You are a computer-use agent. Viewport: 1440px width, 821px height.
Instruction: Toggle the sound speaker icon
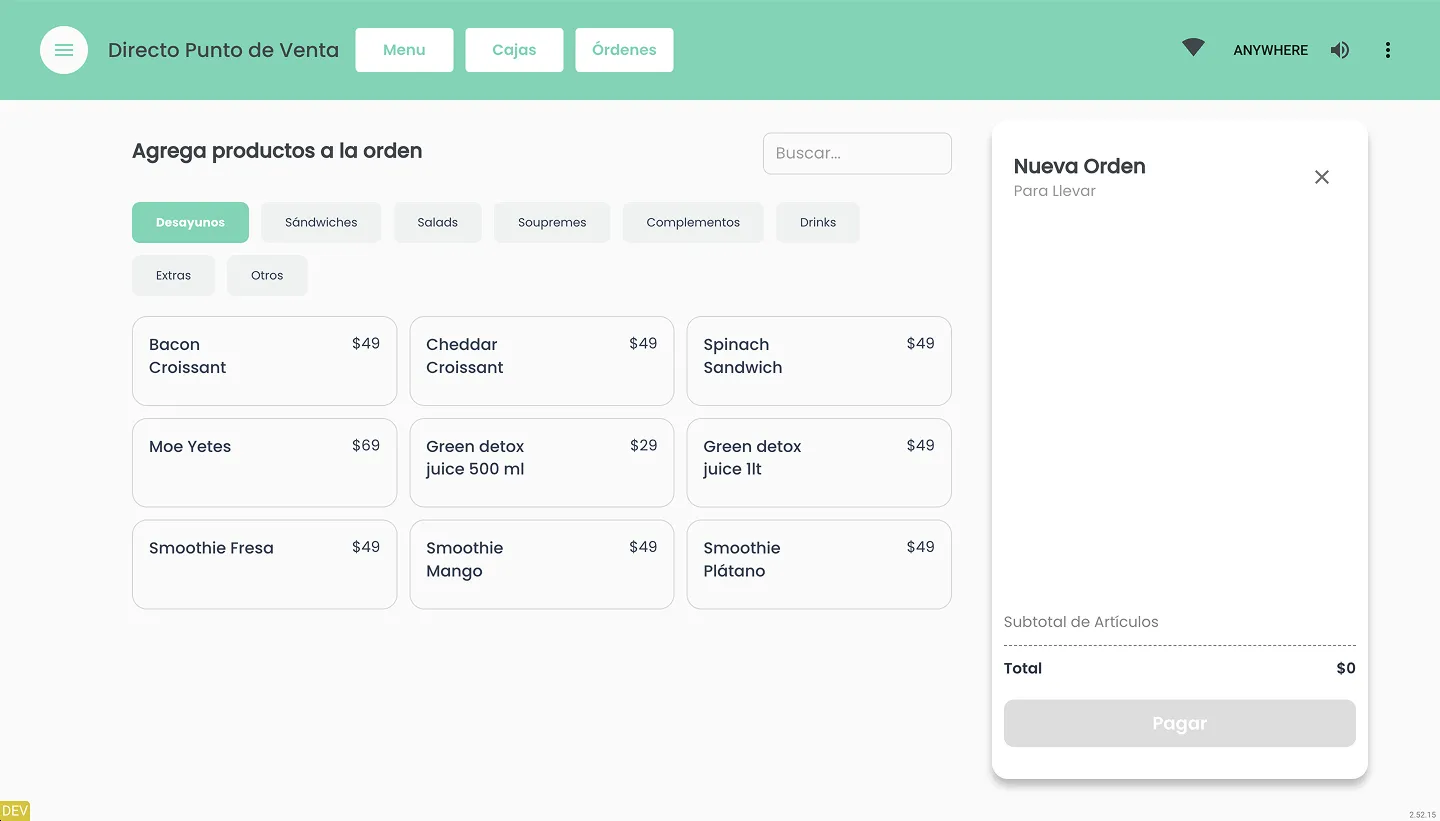click(1340, 50)
